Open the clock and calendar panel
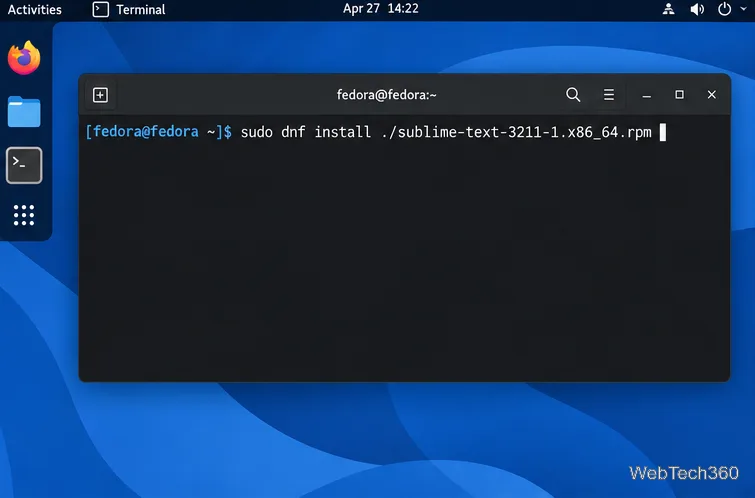This screenshot has height=498, width=755. coord(380,9)
